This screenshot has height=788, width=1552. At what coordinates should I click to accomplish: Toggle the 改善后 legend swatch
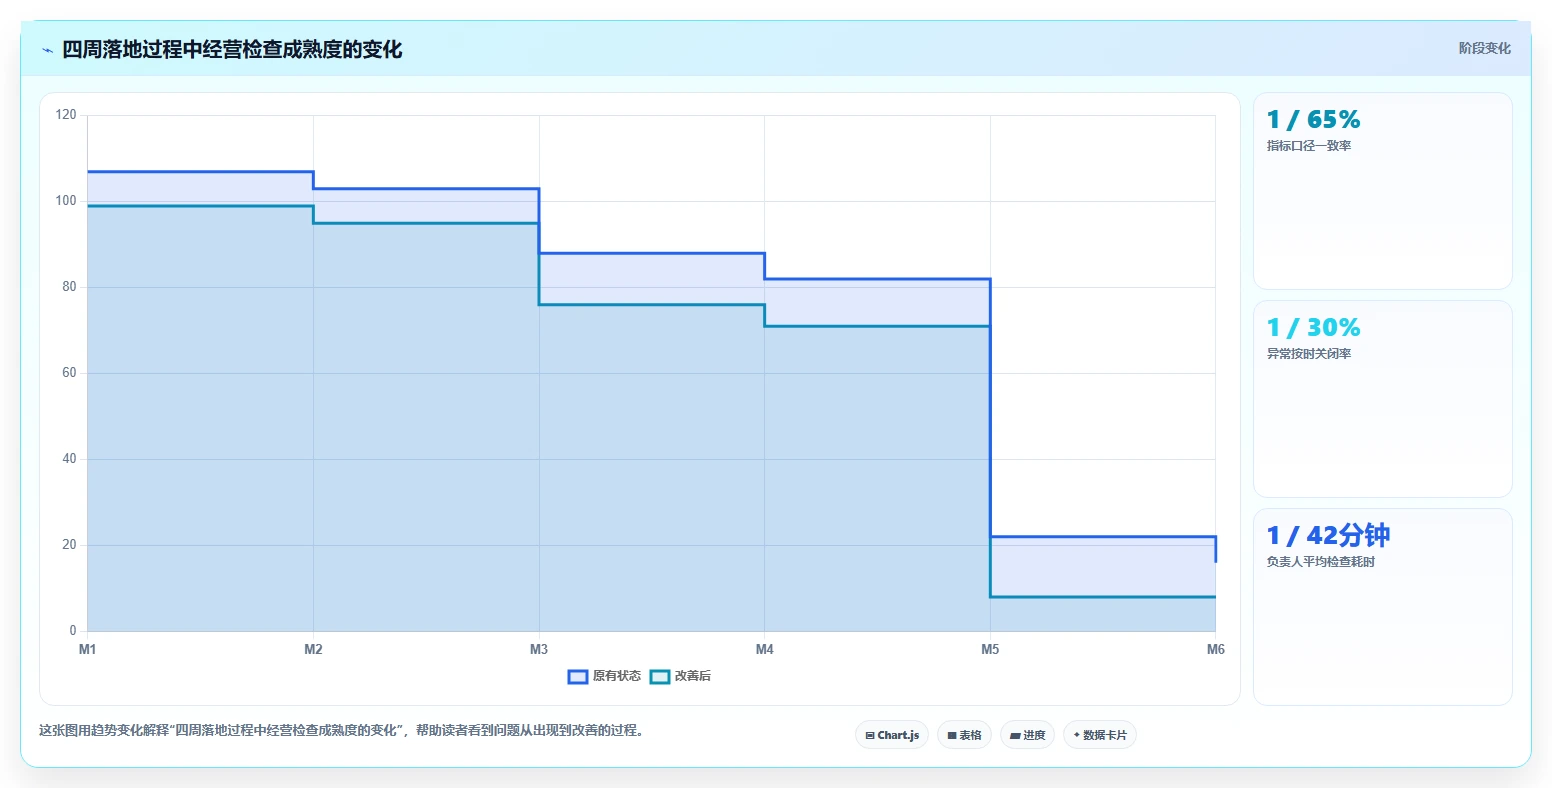click(x=660, y=677)
